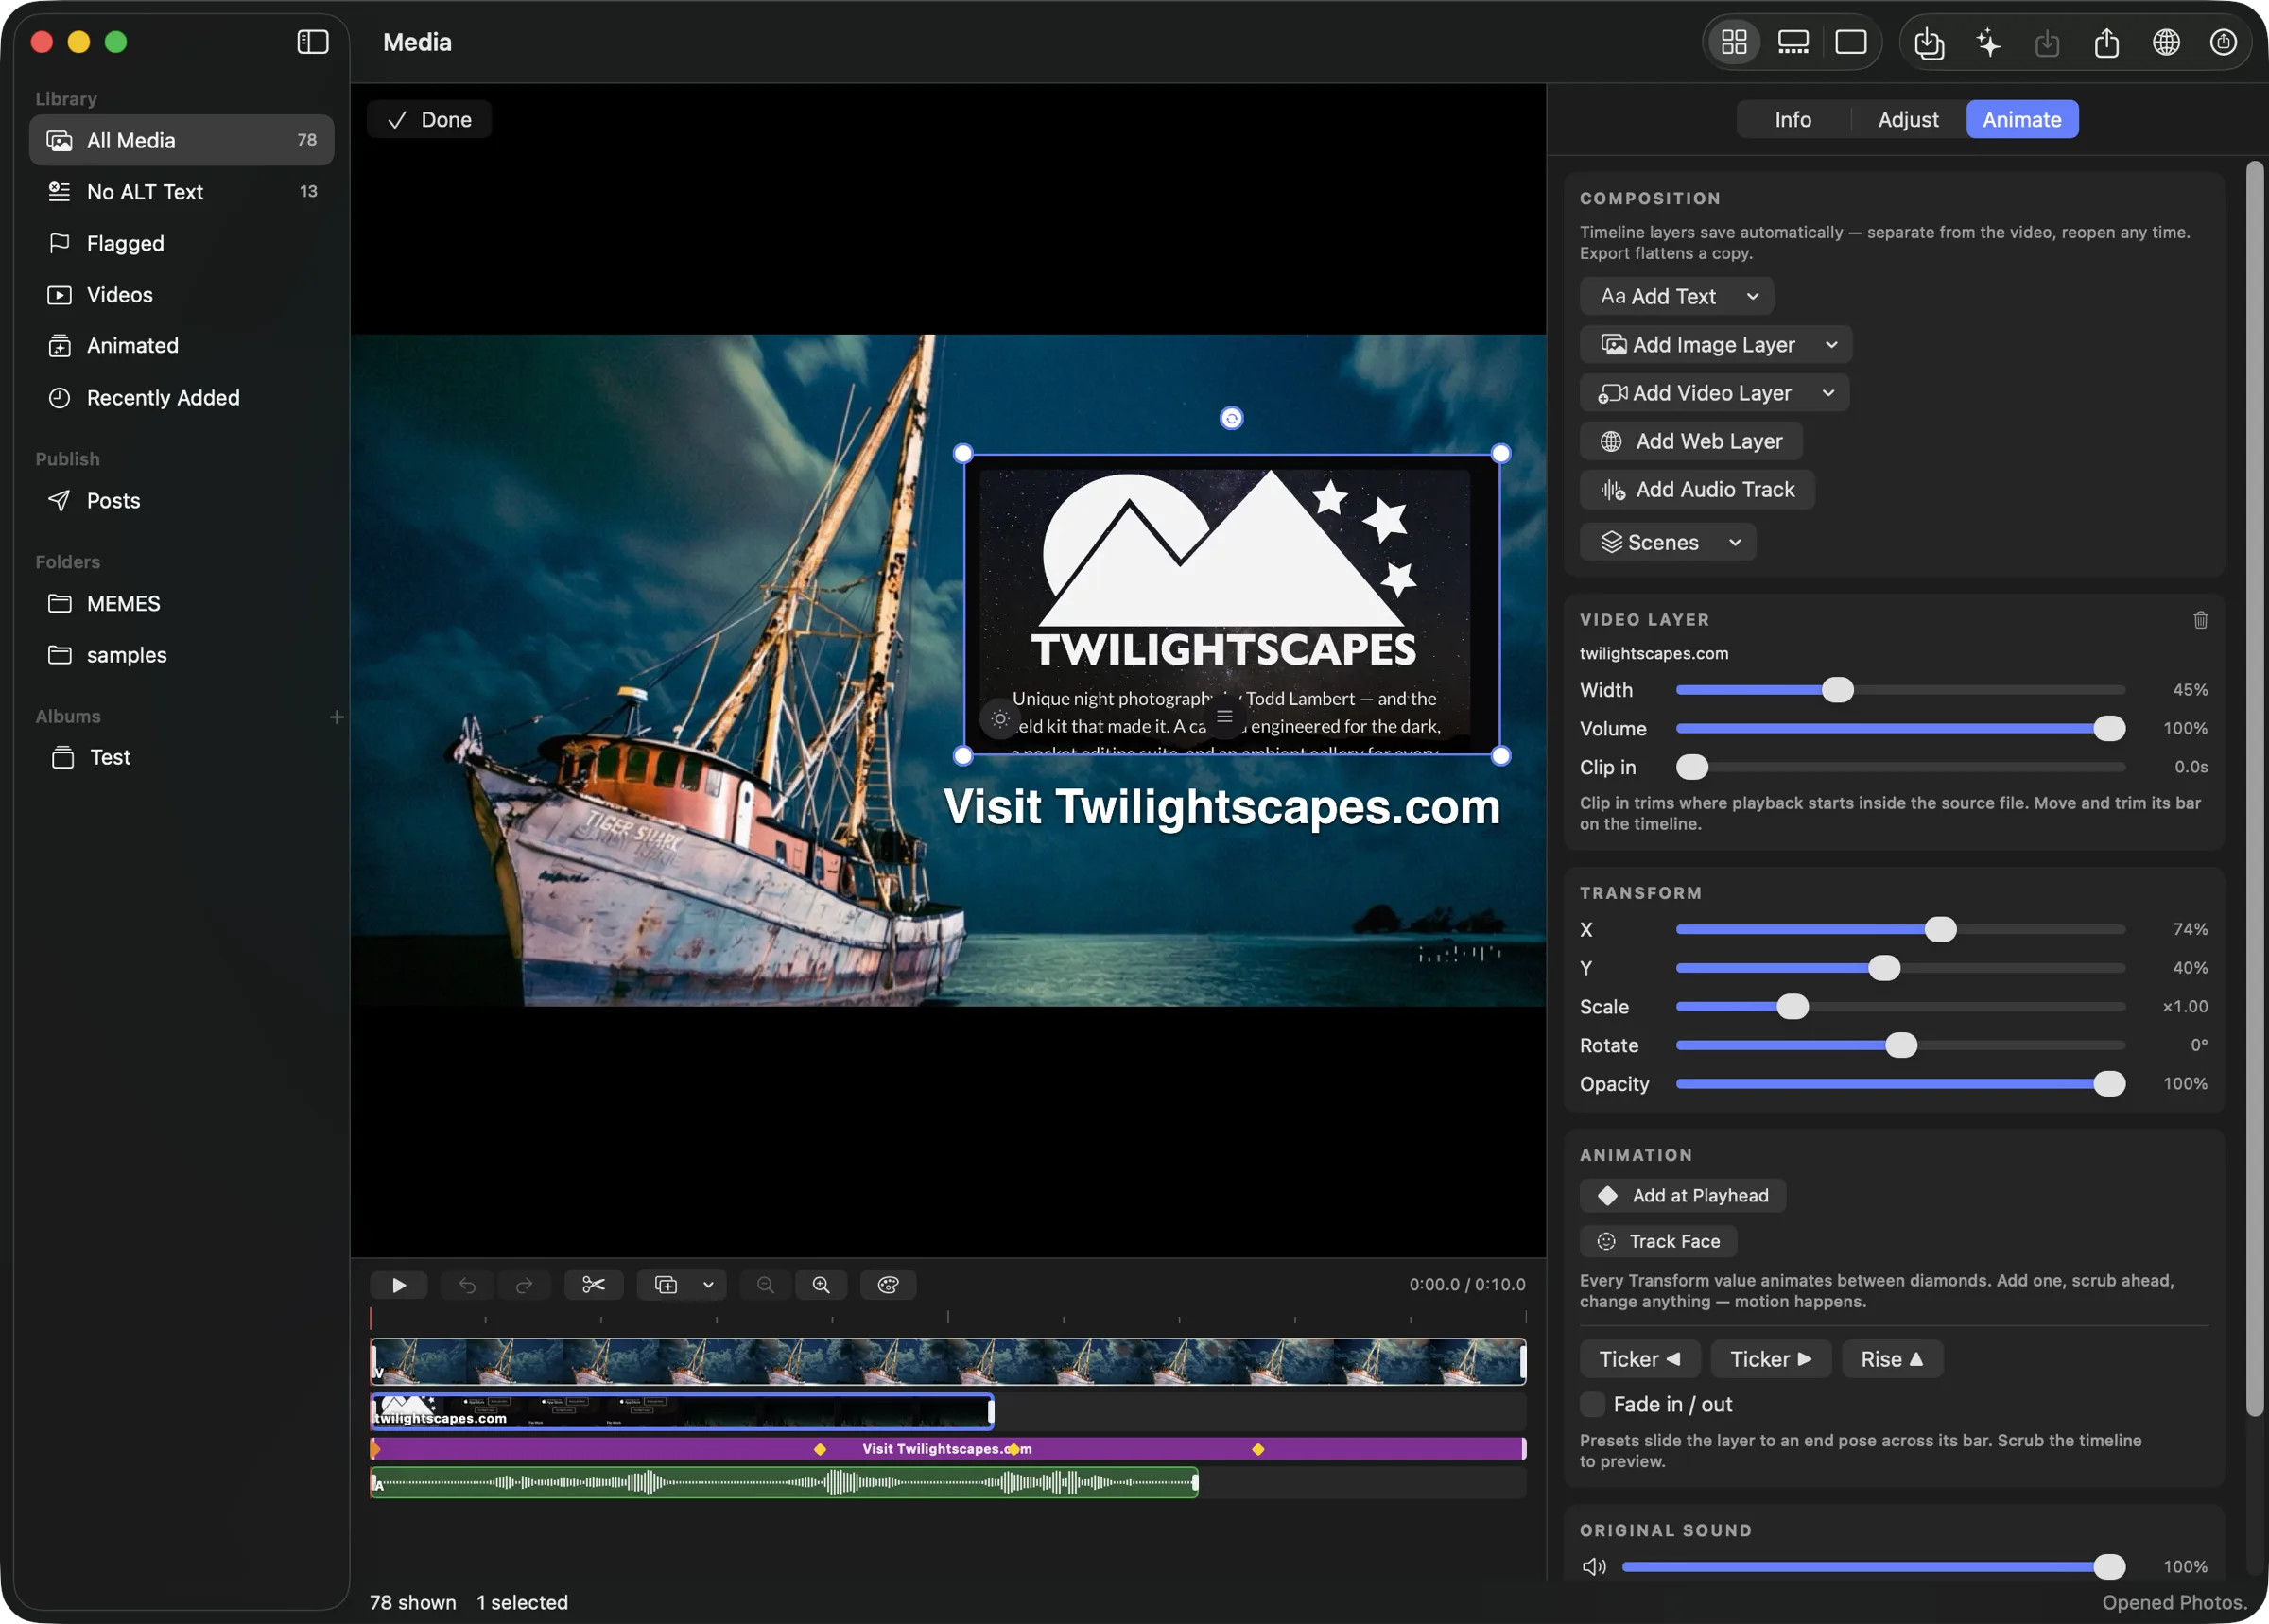Enable the Fade in / out checkbox
The width and height of the screenshot is (2269, 1624).
pyautogui.click(x=1593, y=1405)
